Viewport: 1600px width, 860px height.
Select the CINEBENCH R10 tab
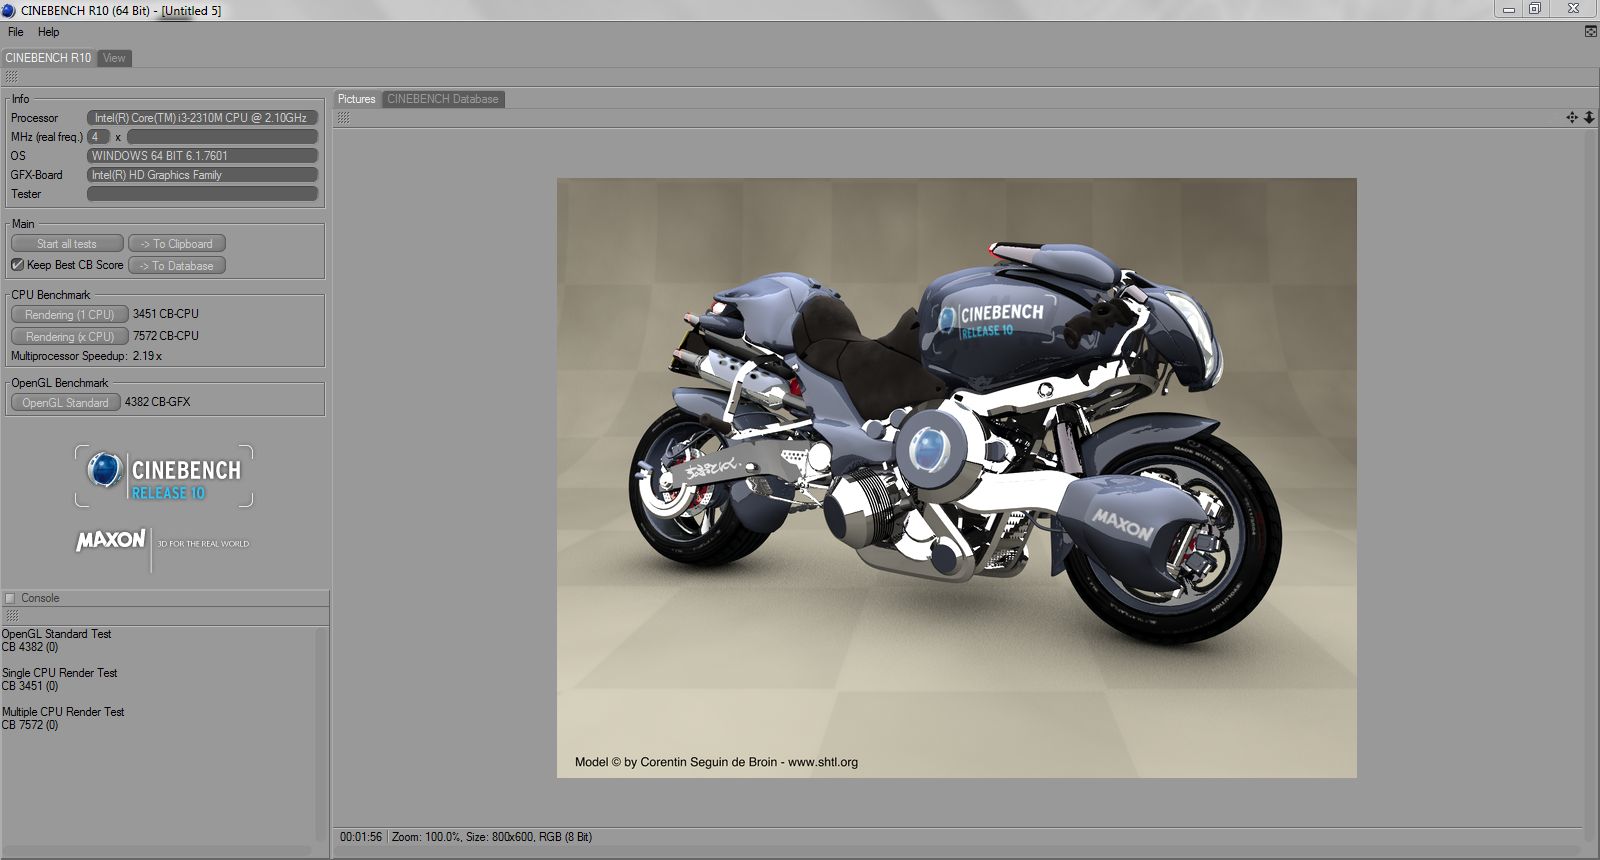tap(48, 58)
